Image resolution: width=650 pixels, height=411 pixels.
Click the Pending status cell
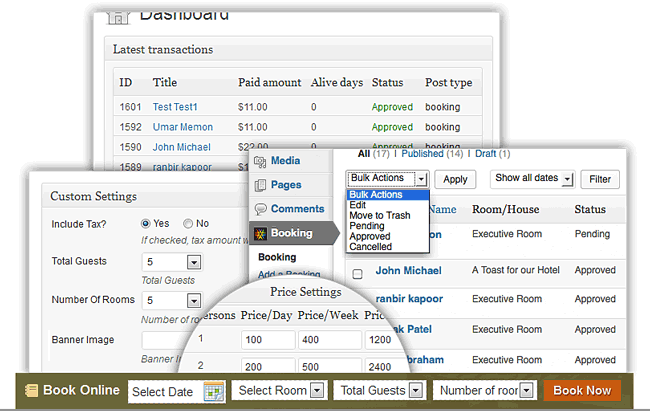[592, 234]
